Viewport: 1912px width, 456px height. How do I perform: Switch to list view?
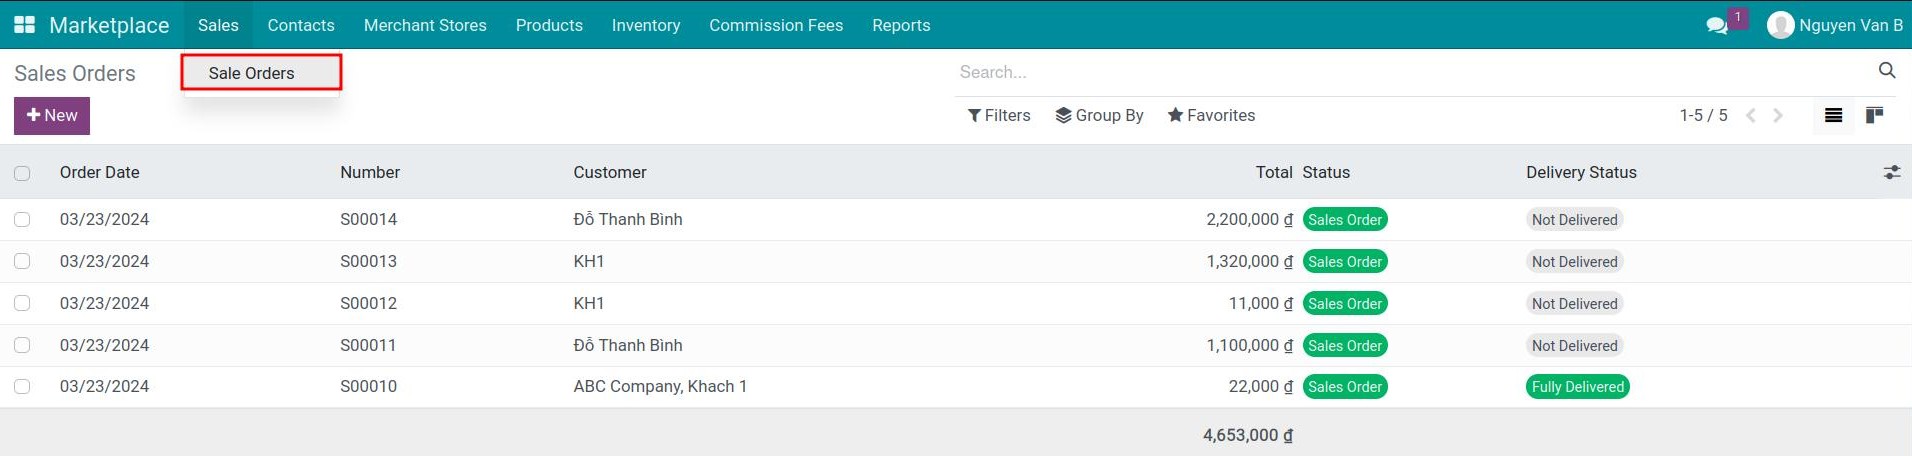pos(1833,116)
